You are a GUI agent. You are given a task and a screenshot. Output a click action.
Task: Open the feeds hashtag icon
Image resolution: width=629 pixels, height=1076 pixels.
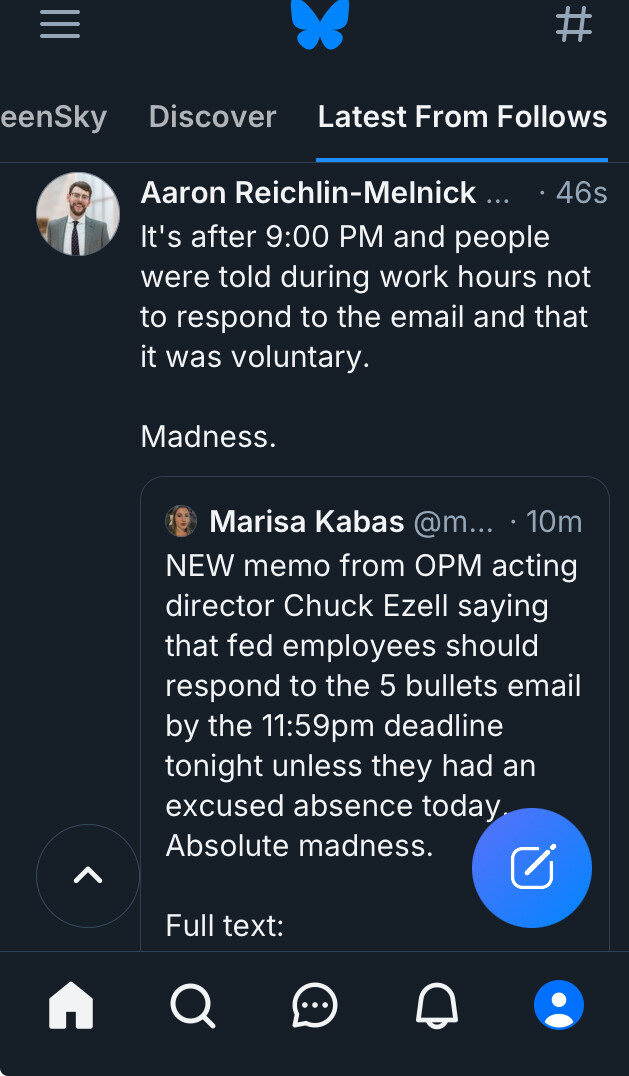click(574, 23)
